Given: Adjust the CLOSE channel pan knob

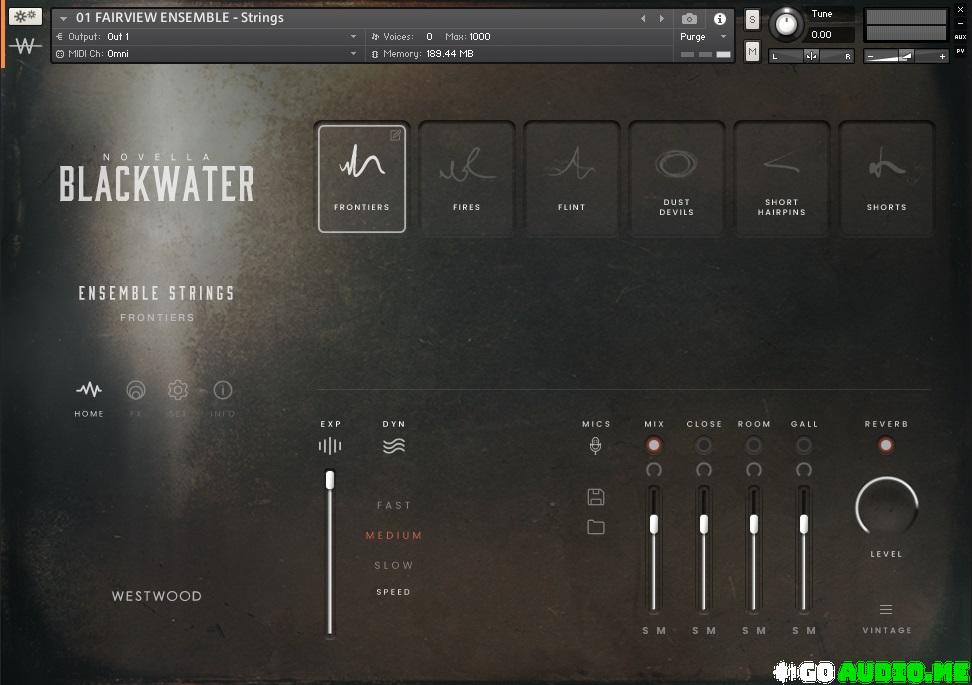Looking at the screenshot, I should [704, 470].
